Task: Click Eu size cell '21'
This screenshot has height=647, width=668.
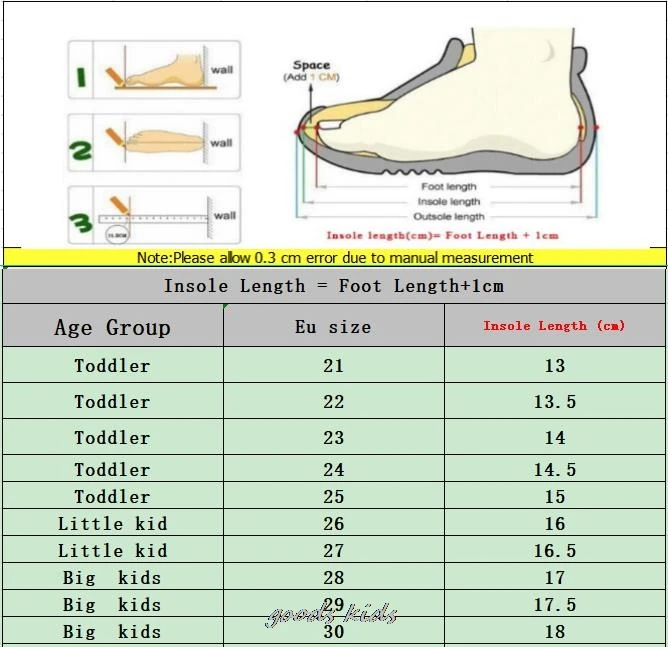Action: coord(334,365)
